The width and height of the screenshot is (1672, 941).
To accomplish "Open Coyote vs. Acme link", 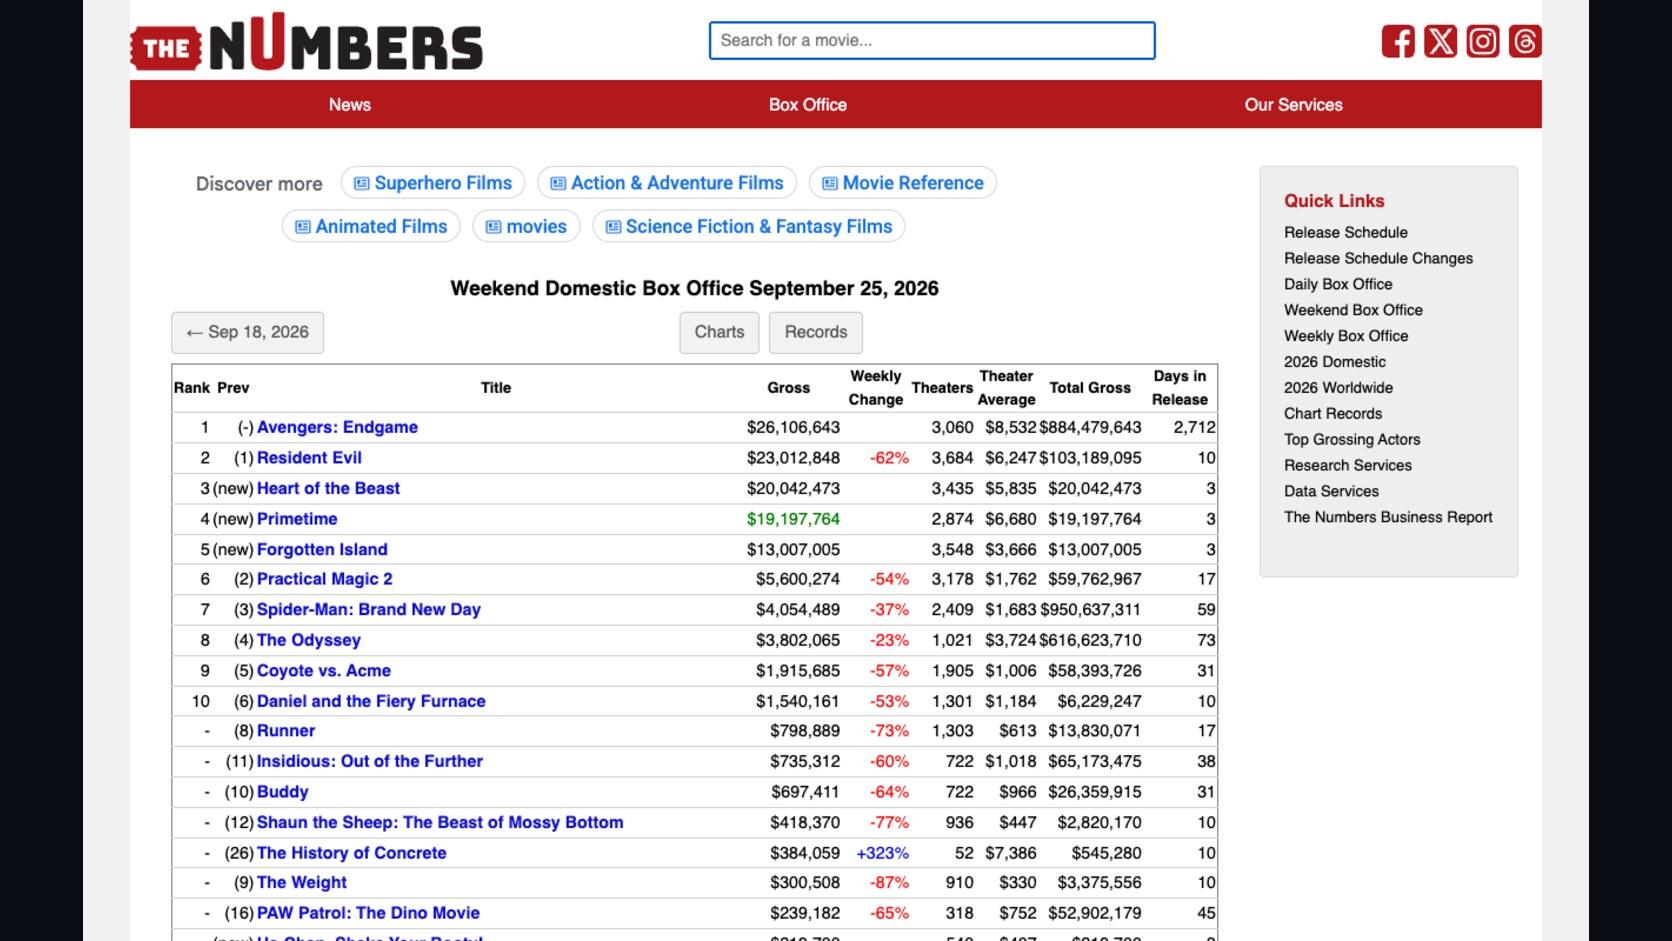I will [324, 671].
